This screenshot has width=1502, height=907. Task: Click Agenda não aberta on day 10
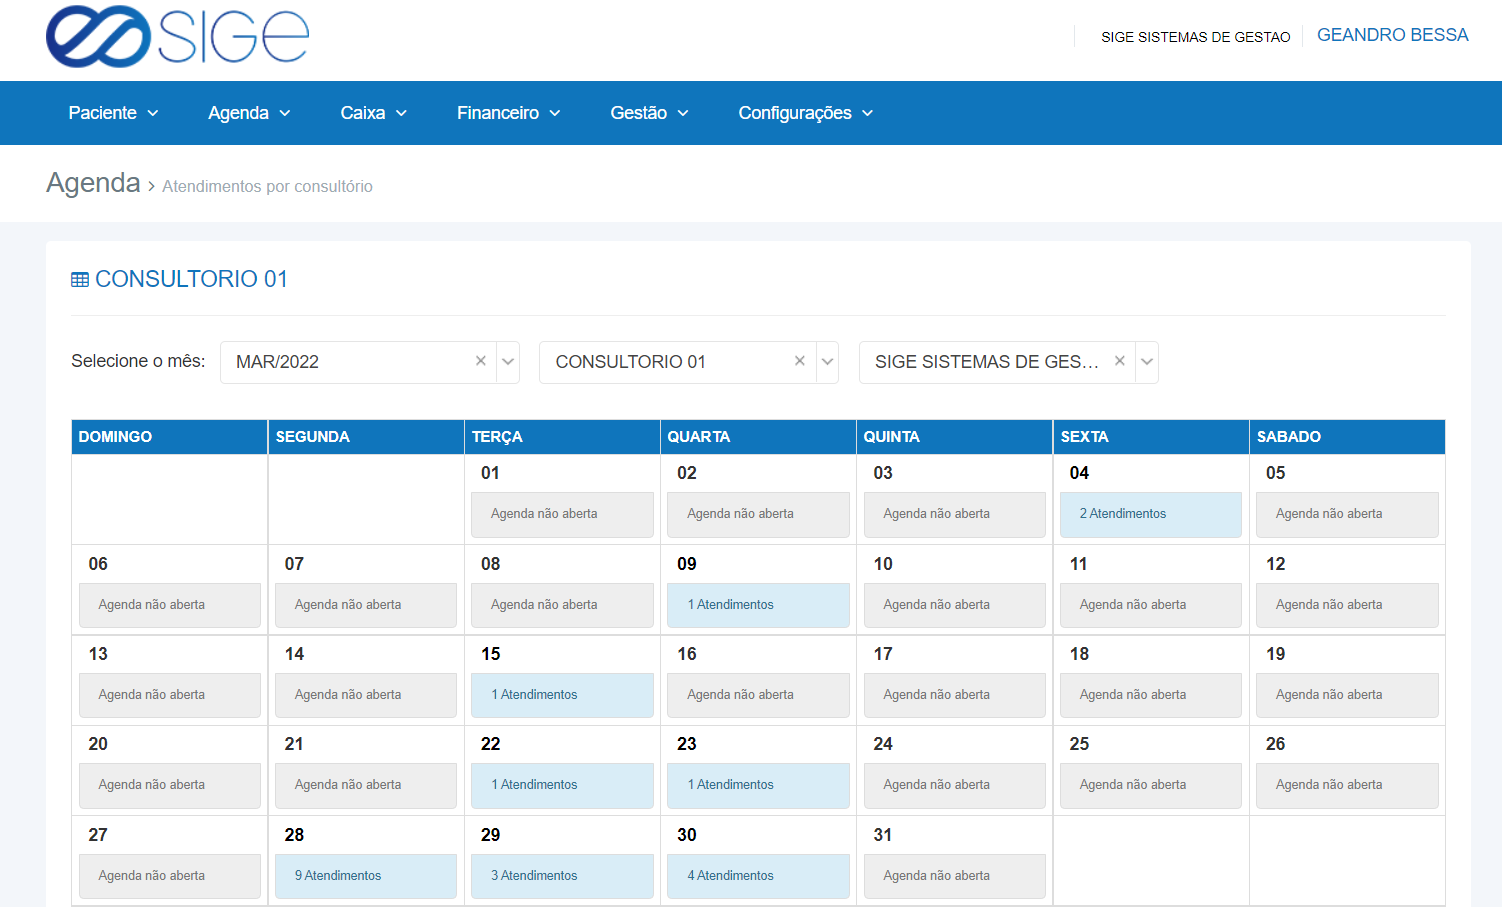(x=955, y=605)
